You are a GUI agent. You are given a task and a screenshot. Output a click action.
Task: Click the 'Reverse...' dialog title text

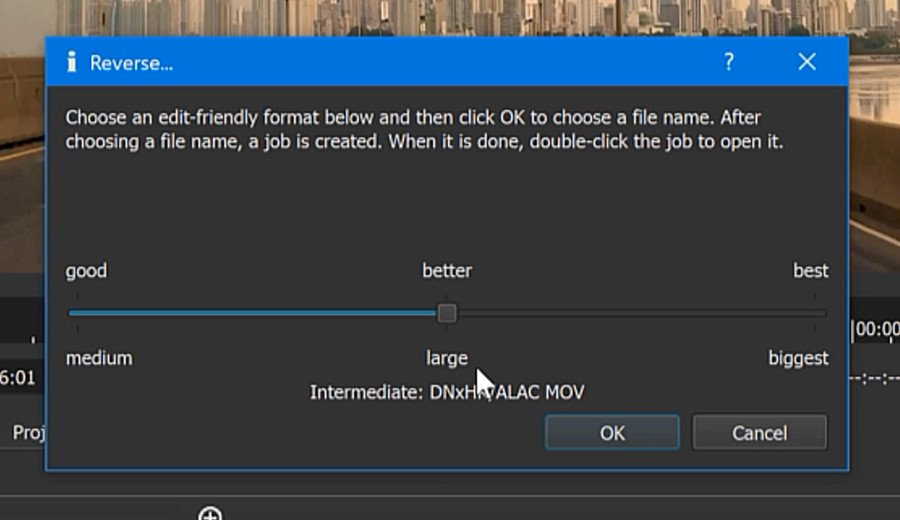131,63
